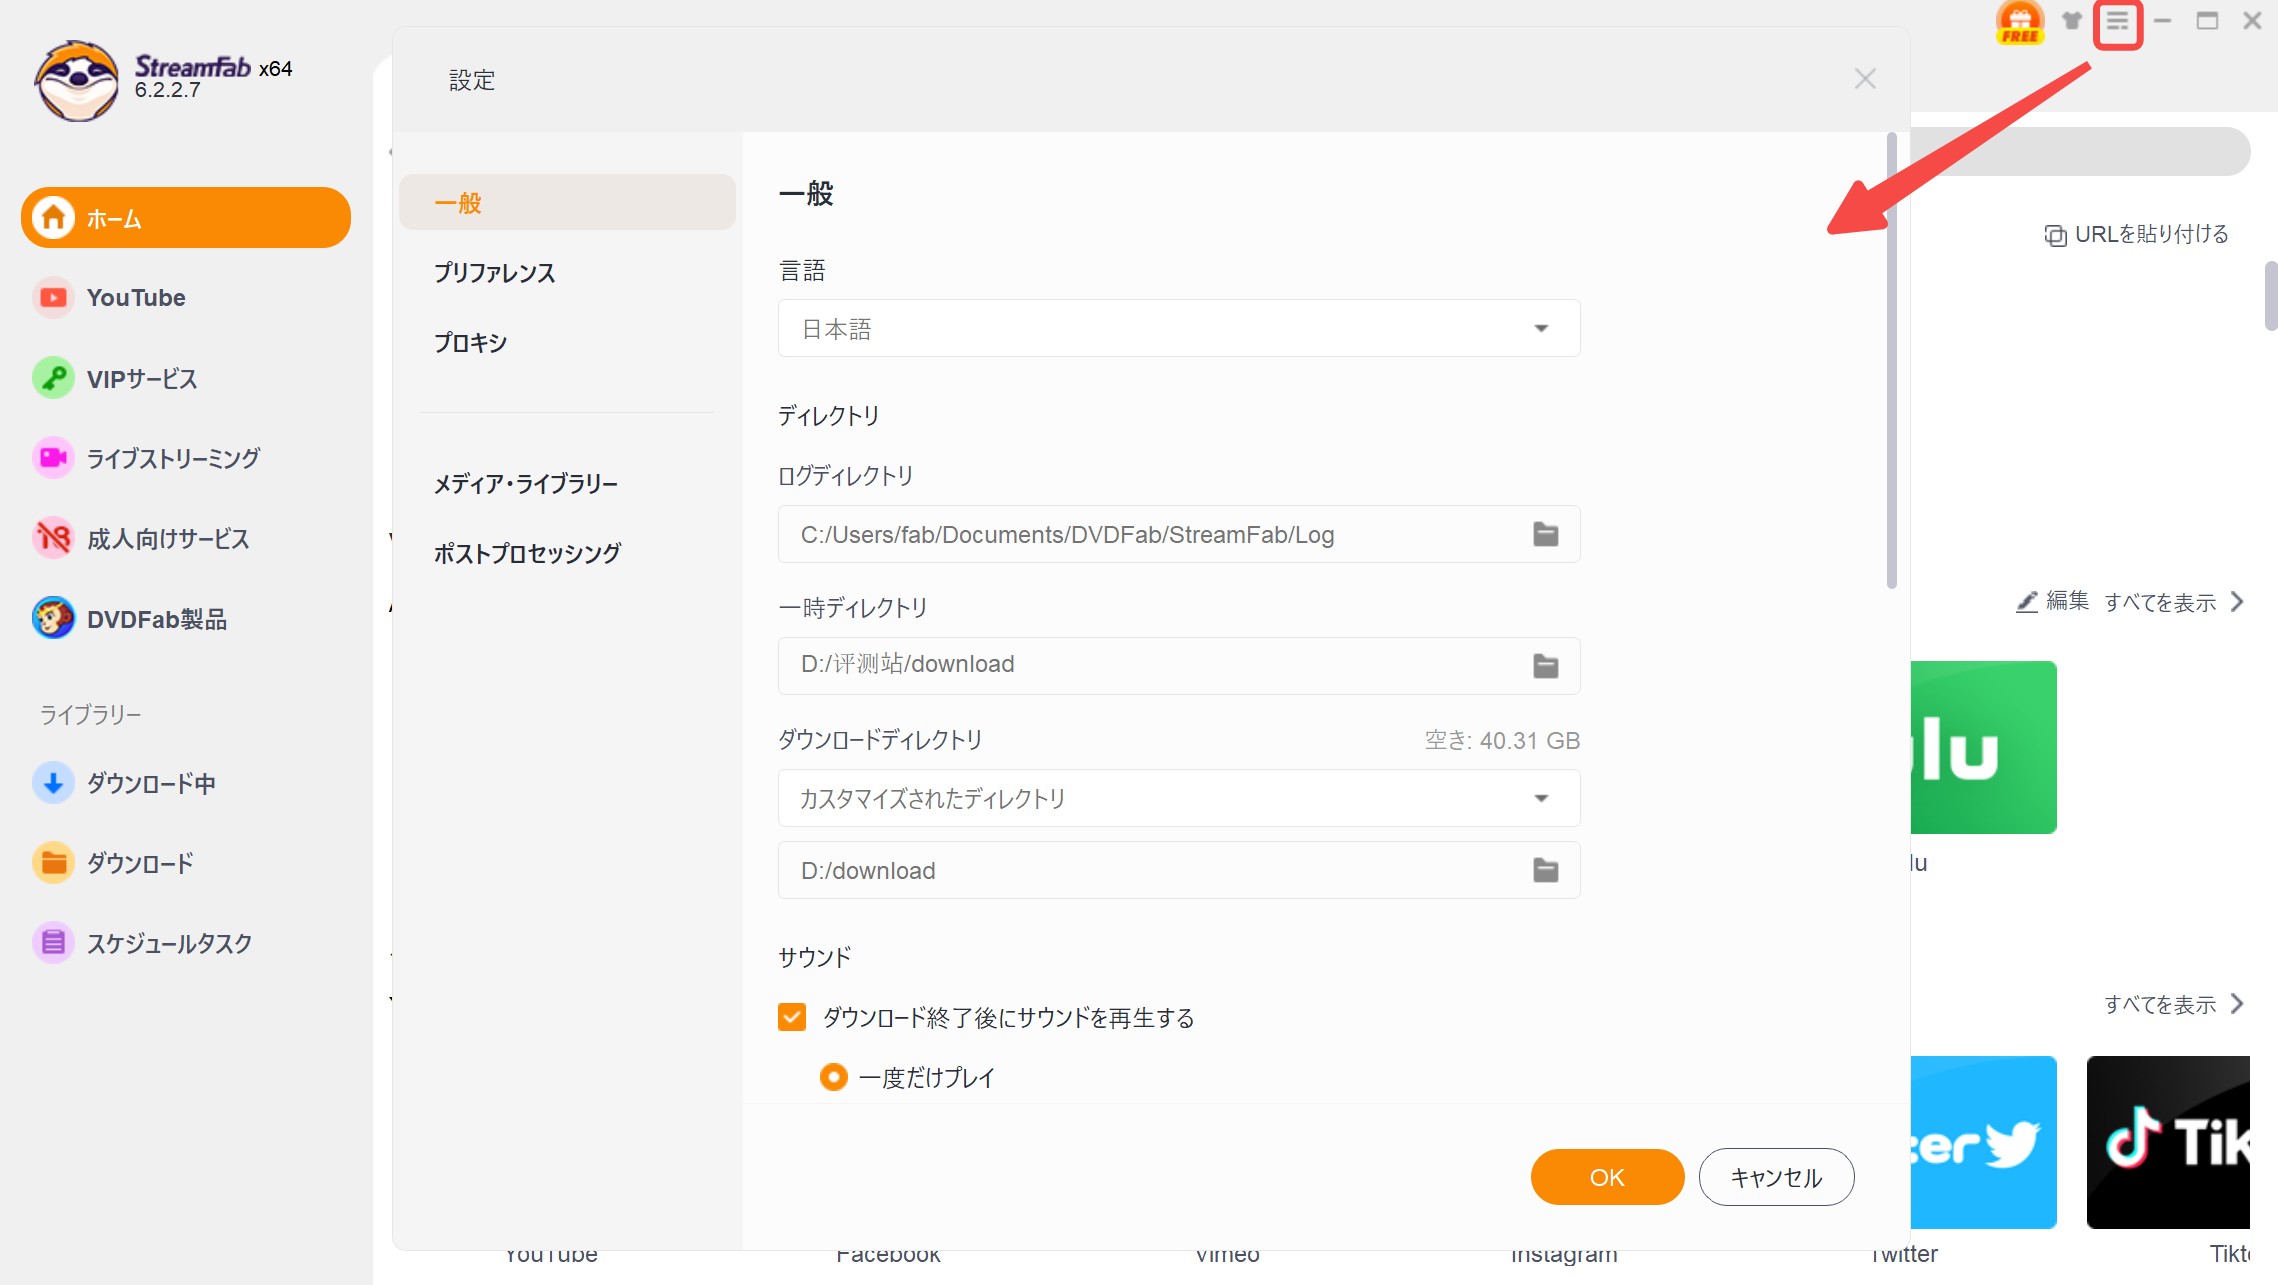The image size is (2278, 1285).
Task: Click the edit pencil icon
Action: (2027, 602)
